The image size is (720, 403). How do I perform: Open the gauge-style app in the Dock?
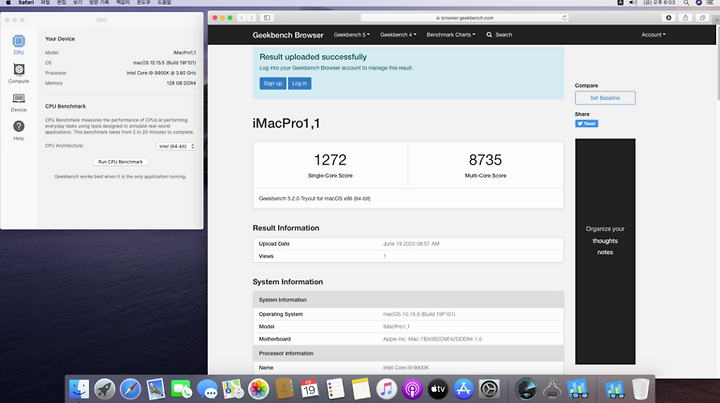526,389
